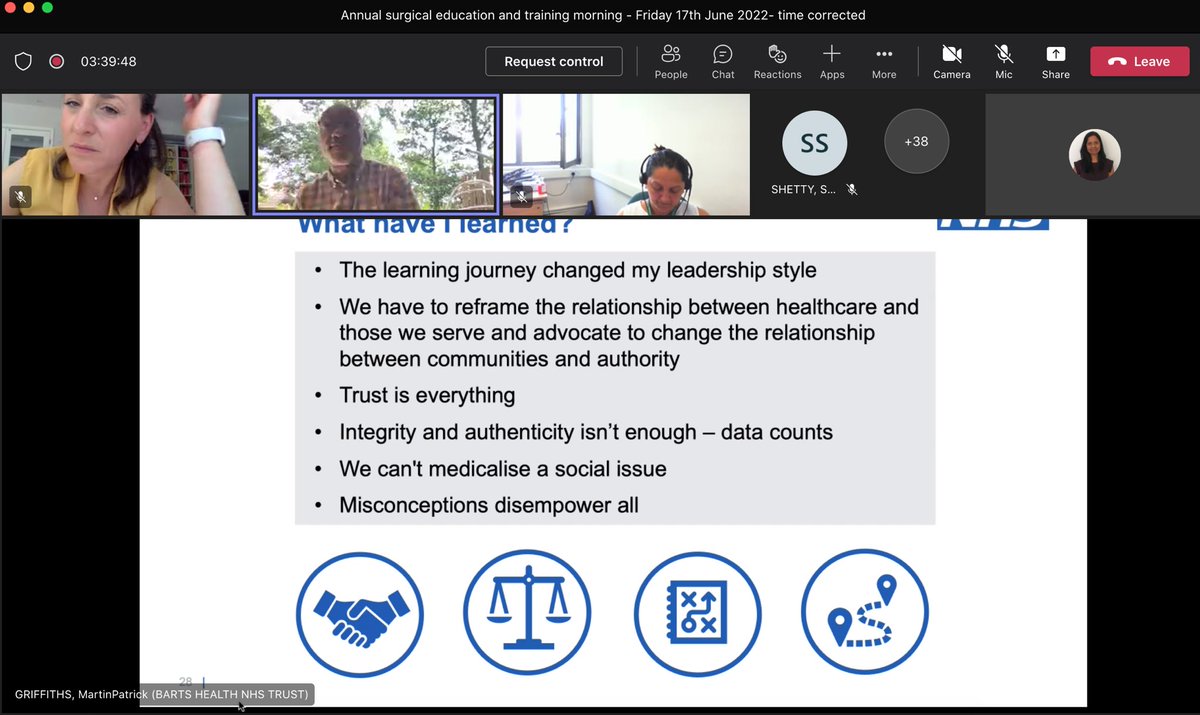1200x715 pixels.
Task: Click the self-view profile picture tile
Action: [1094, 155]
